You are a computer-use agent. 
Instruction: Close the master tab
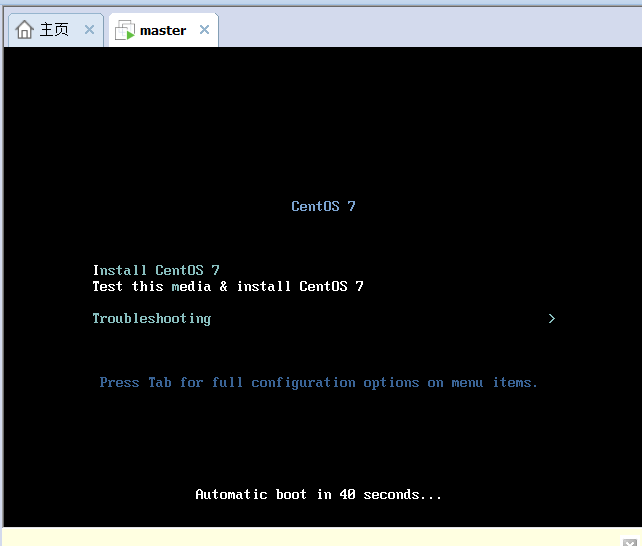click(x=204, y=29)
